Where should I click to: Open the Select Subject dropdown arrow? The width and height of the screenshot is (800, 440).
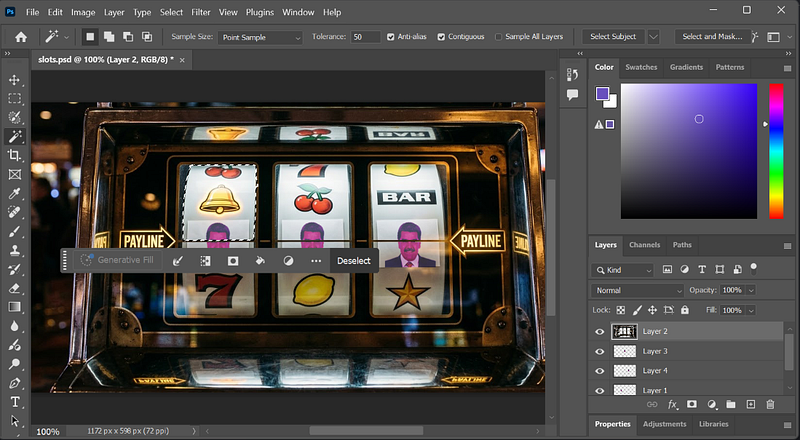(653, 37)
